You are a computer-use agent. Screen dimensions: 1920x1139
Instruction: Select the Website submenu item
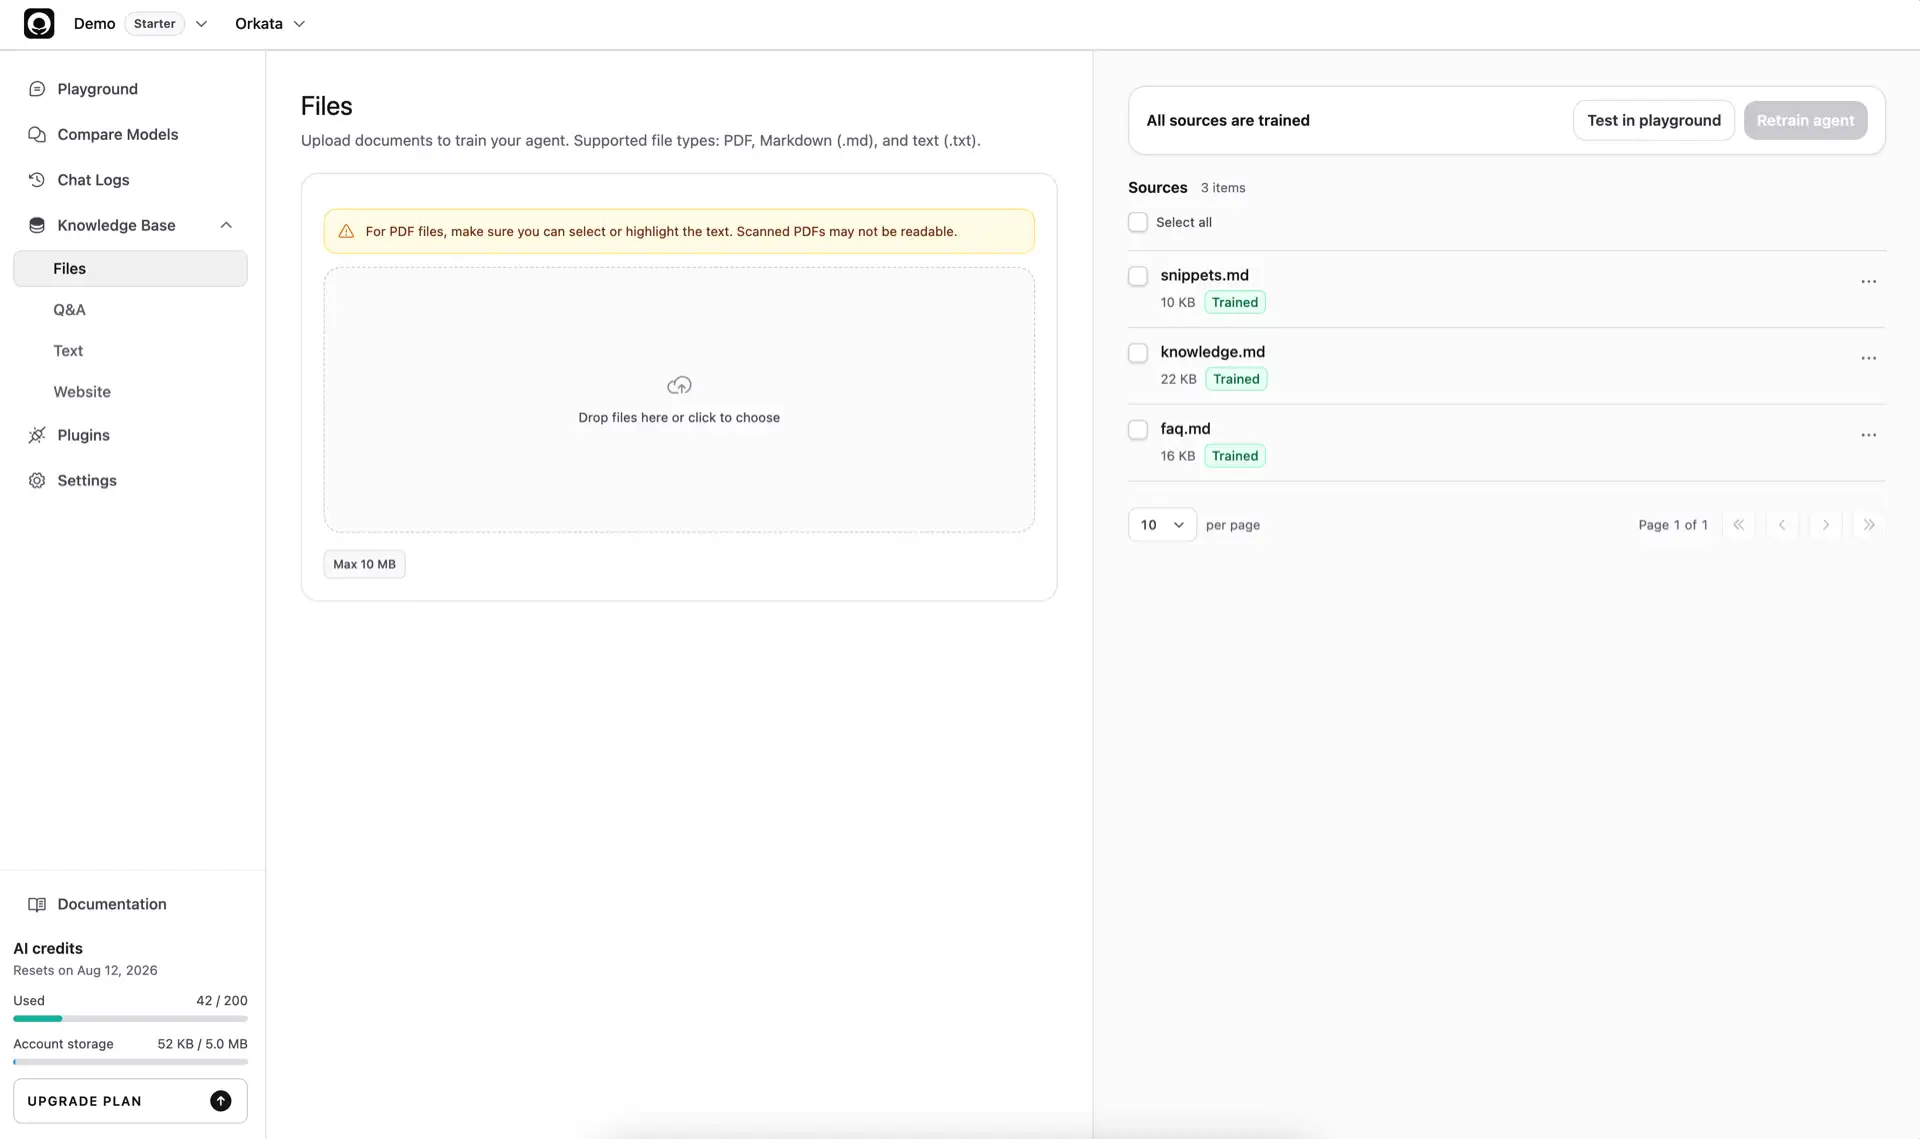[130, 392]
